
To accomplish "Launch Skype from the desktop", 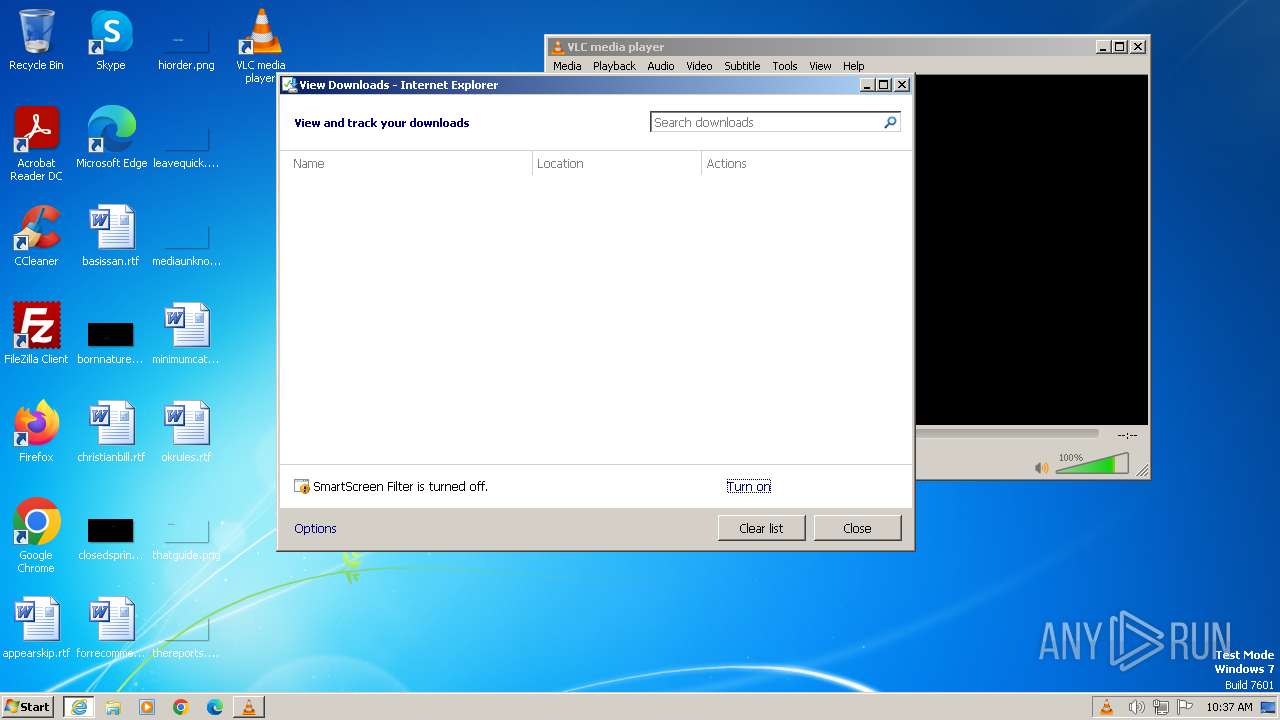I will tap(111, 40).
